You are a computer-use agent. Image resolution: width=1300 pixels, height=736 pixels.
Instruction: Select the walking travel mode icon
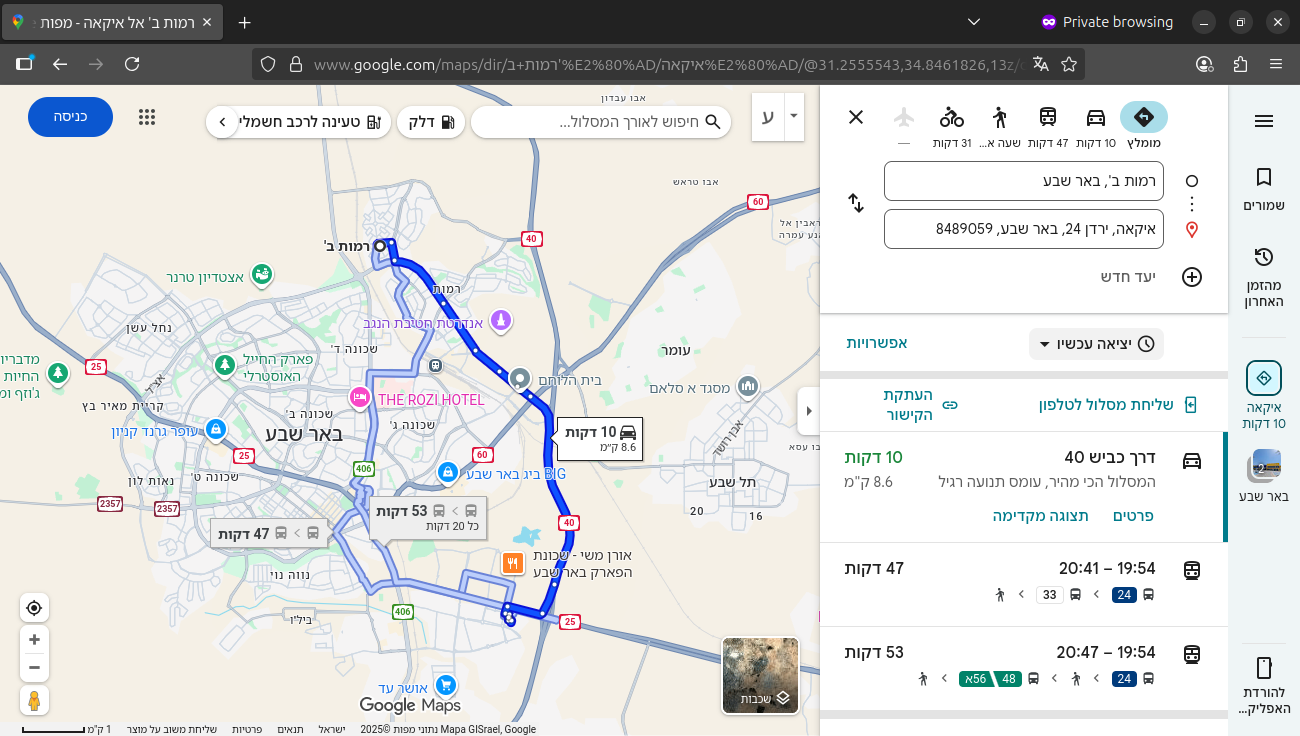(1000, 118)
